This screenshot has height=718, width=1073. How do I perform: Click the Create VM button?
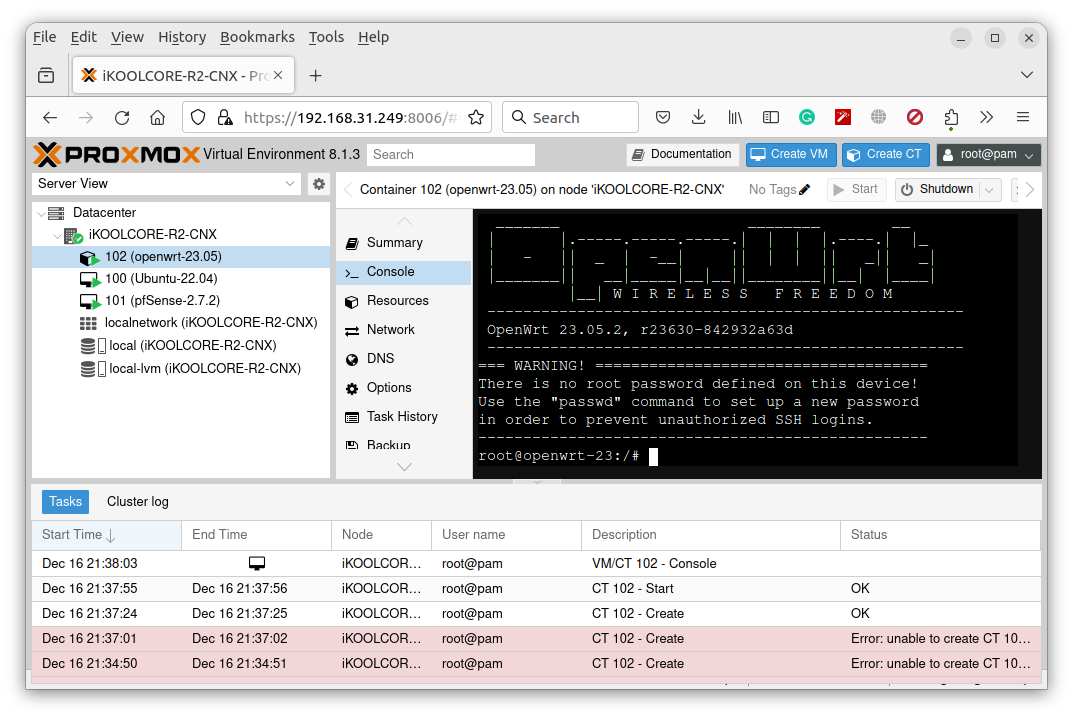(790, 155)
